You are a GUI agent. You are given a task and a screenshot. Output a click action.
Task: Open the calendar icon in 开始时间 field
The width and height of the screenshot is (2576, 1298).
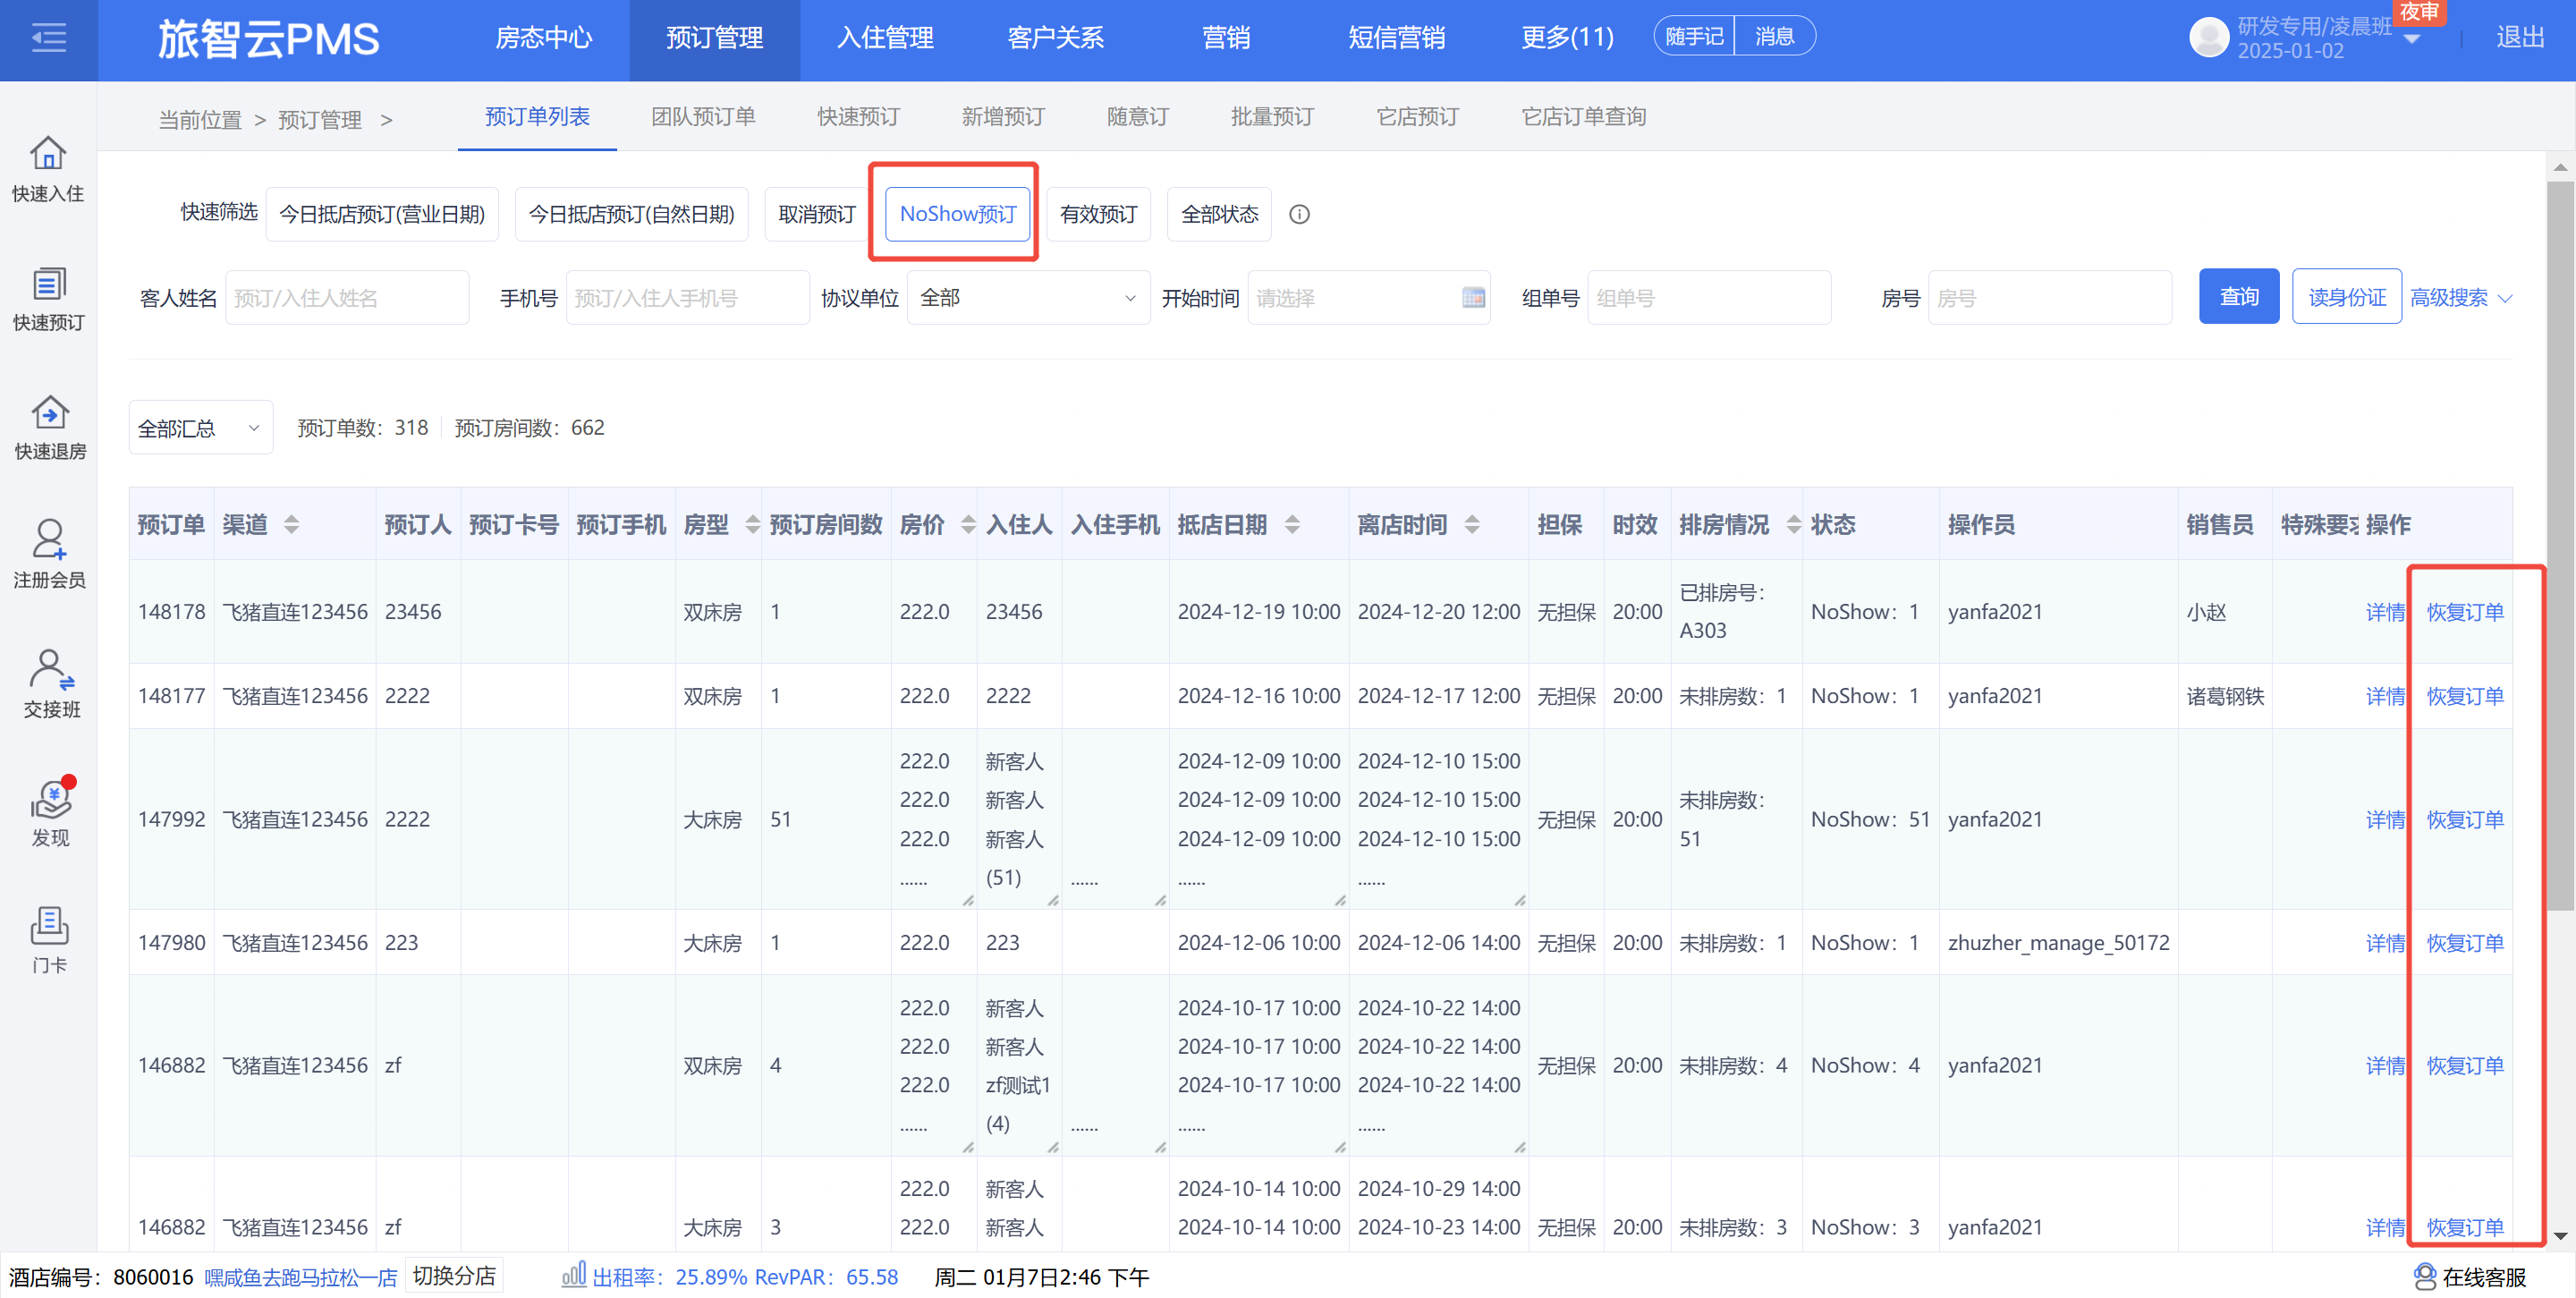pyautogui.click(x=1473, y=297)
